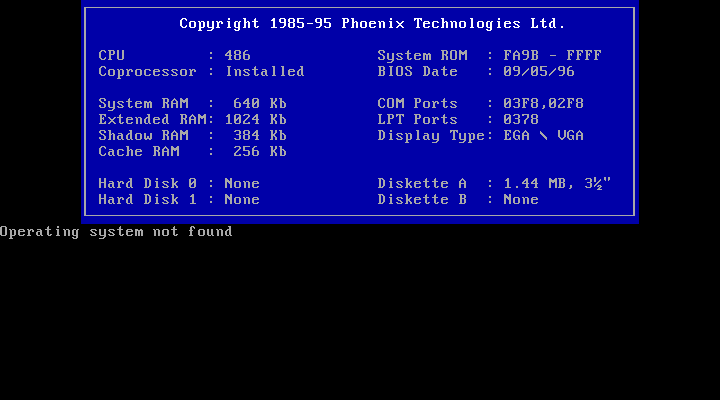Screen dimensions: 720x400
Task: Click the System RAM 640 Kb value
Action: [259, 103]
